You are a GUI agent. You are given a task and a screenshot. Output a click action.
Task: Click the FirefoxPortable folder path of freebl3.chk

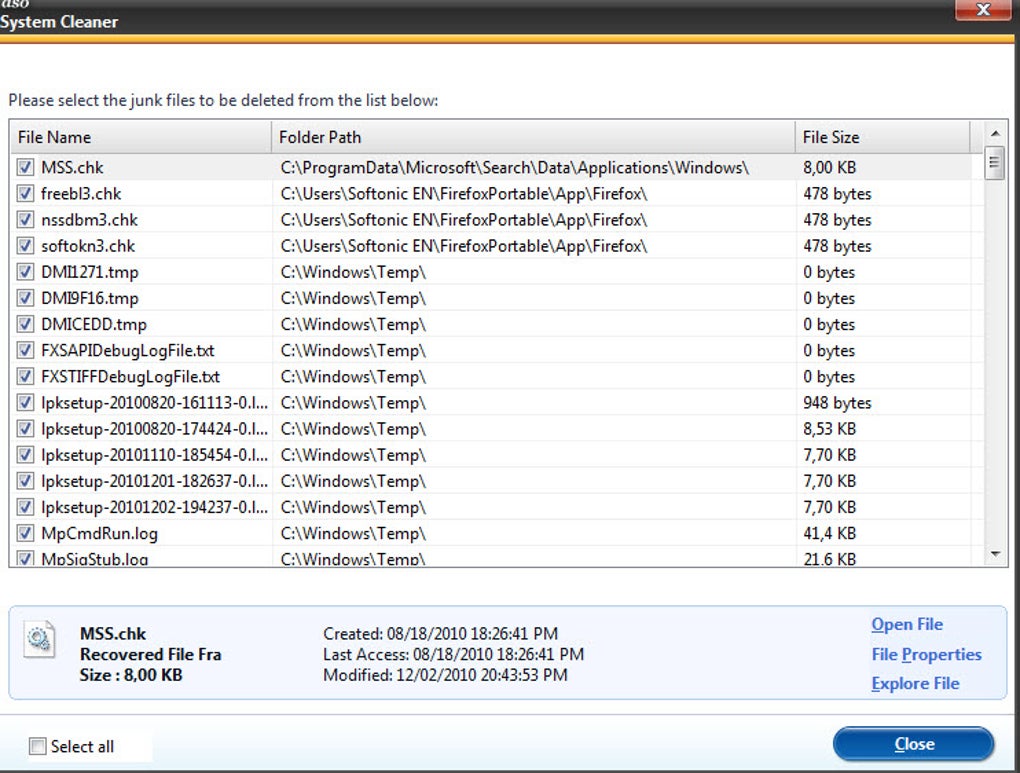(464, 194)
